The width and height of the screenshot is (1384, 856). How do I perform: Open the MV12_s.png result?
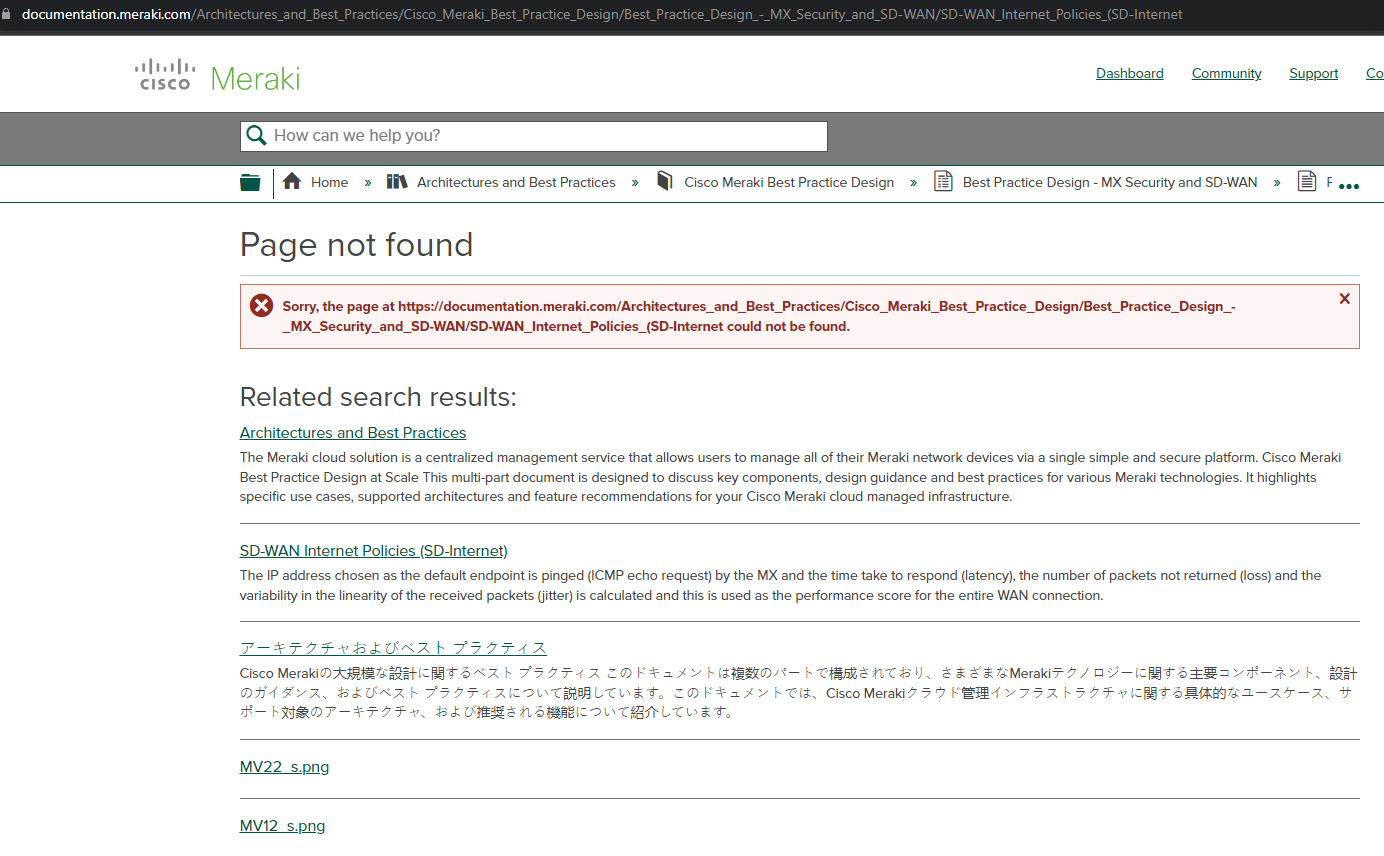pyautogui.click(x=282, y=825)
